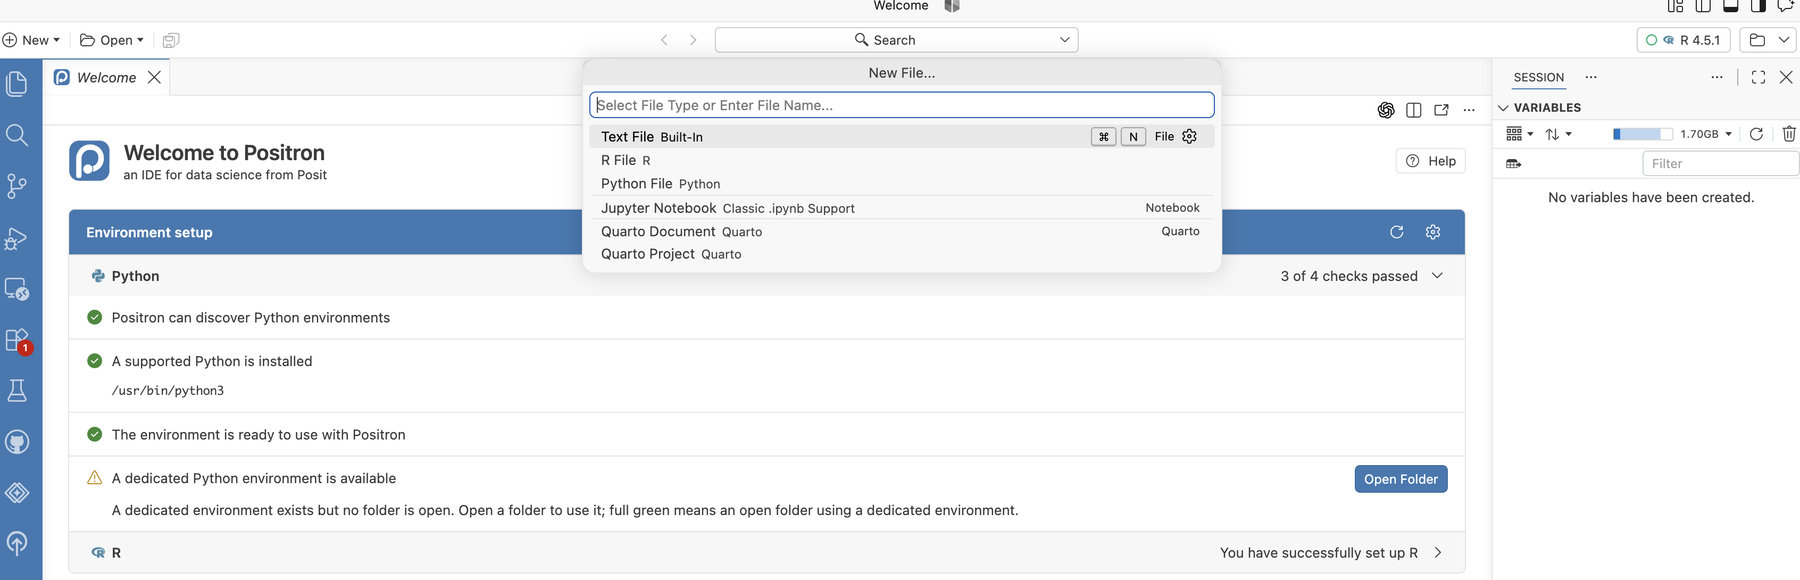Open the variables sorting dropdown
The image size is (1800, 580).
[1558, 134]
